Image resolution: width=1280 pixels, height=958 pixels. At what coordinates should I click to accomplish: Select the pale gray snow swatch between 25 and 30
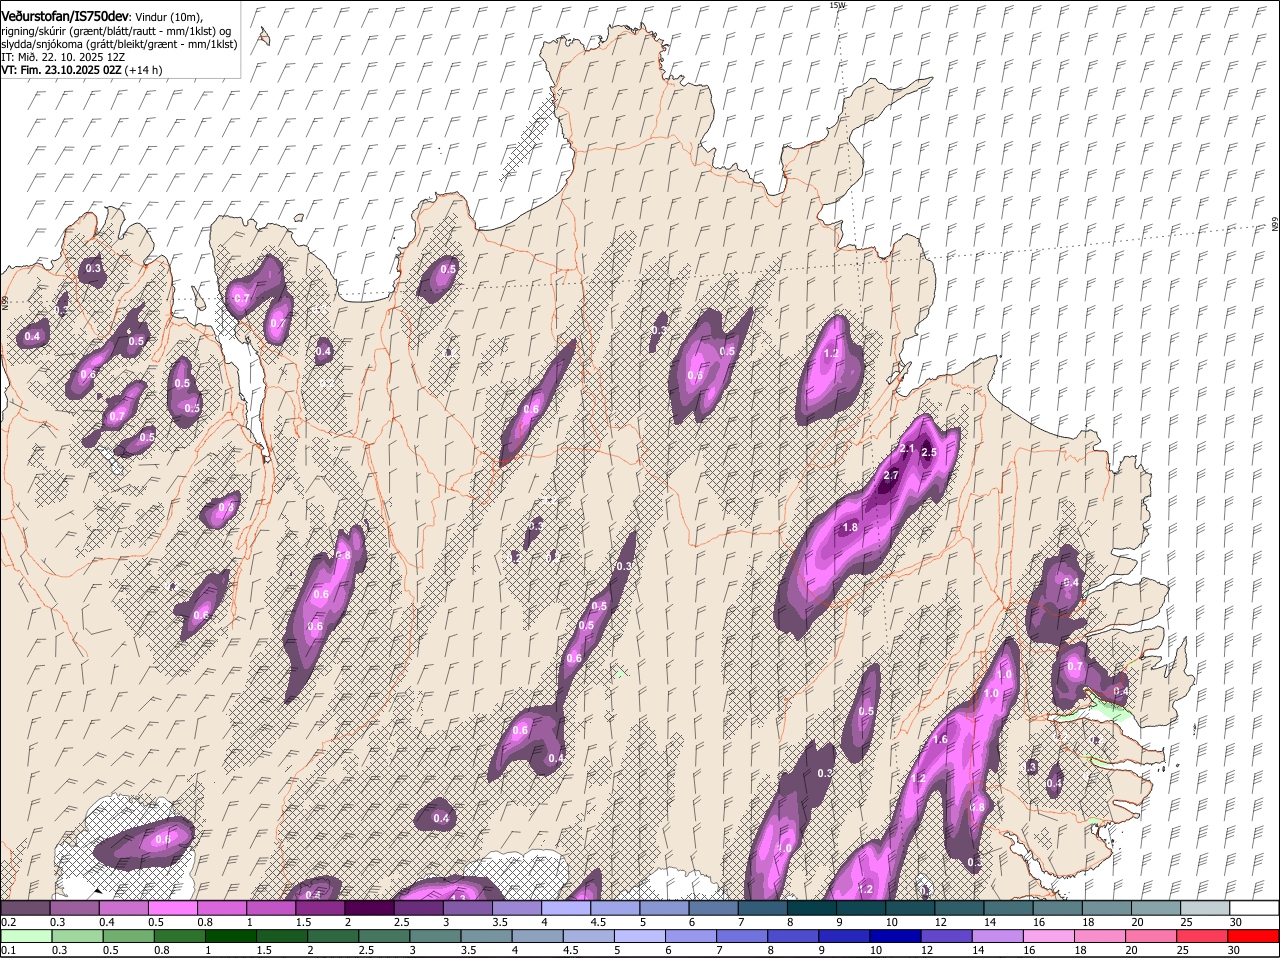(1206, 908)
